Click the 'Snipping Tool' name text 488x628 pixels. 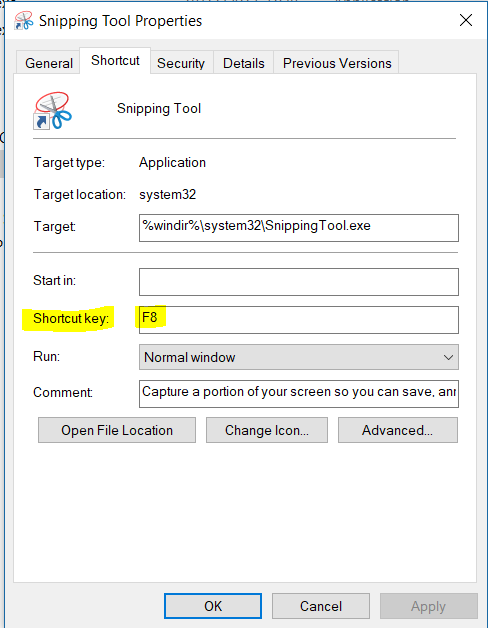click(159, 109)
